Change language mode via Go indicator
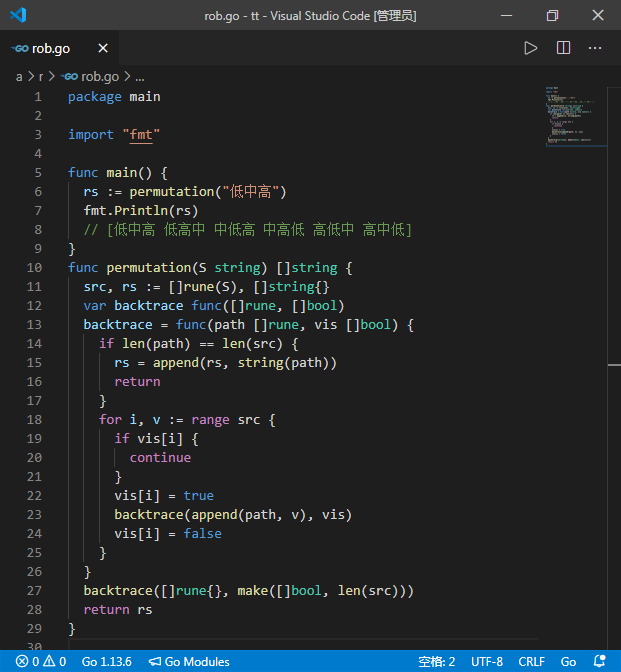Viewport: 621px width, 672px height. coord(568,661)
